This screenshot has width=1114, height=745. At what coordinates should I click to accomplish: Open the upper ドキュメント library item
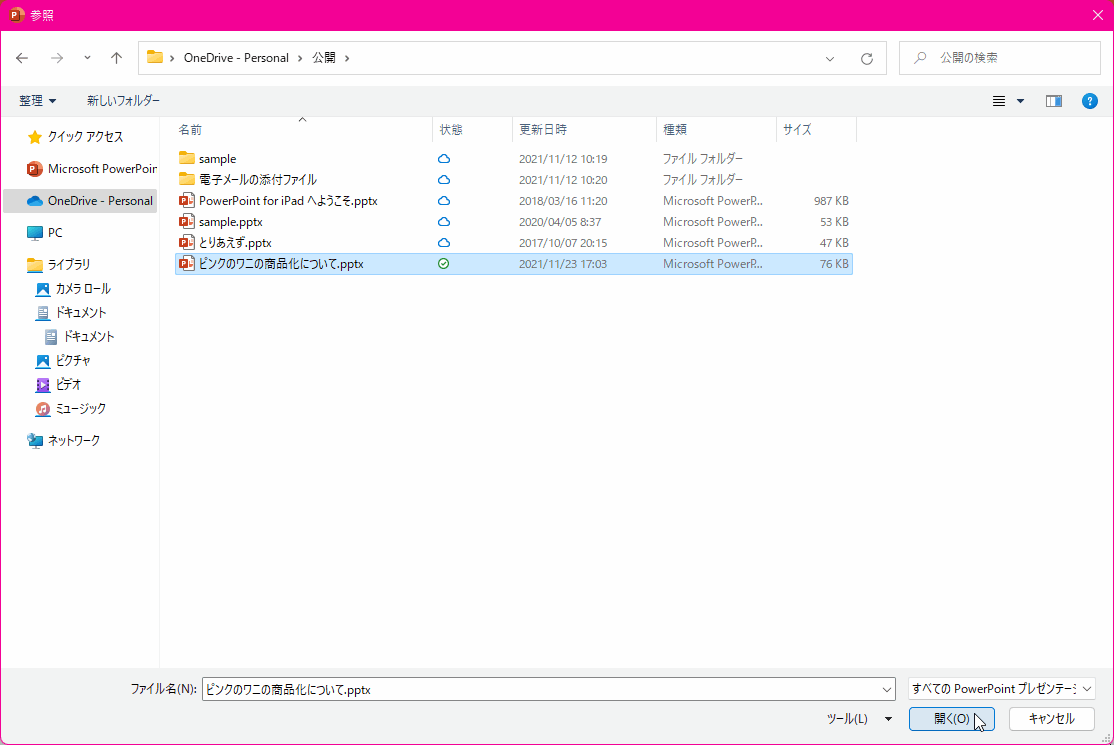click(x=70, y=313)
